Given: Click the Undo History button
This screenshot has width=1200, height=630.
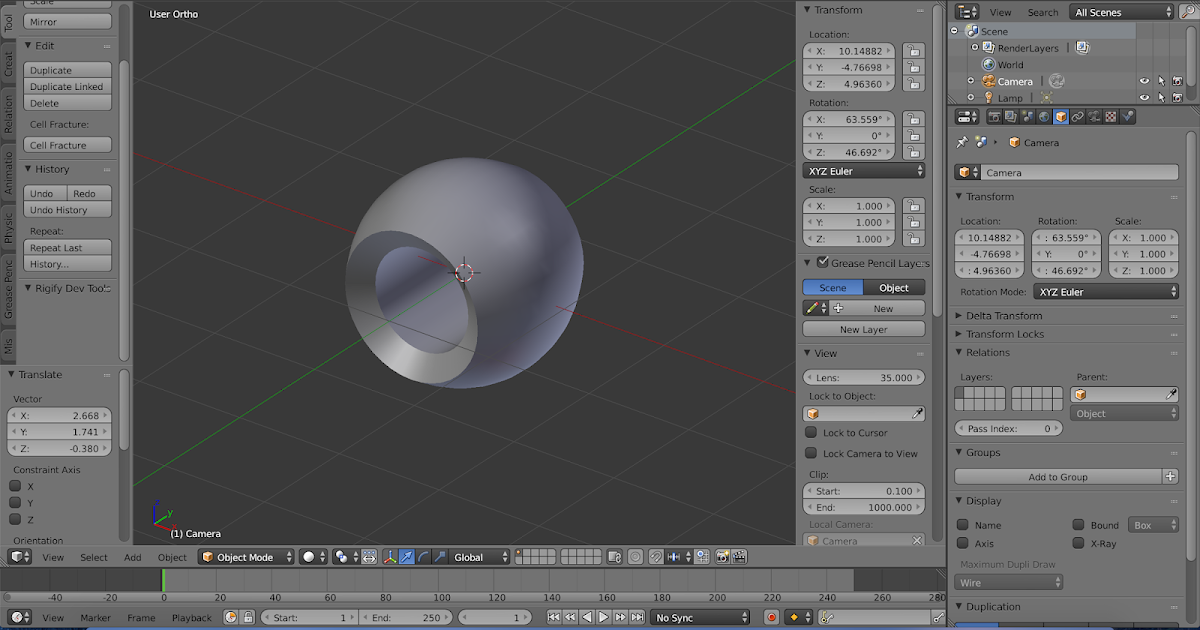Looking at the screenshot, I should [x=66, y=210].
